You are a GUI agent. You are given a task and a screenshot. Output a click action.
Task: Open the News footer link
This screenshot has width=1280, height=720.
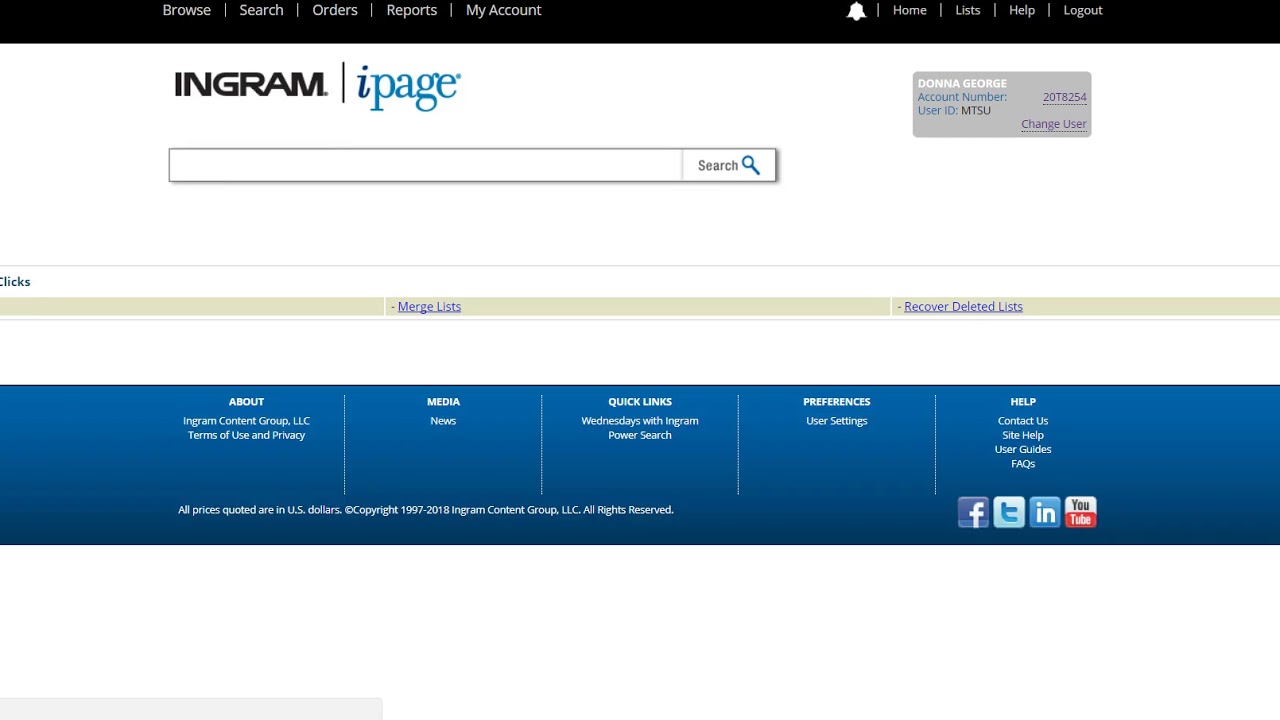pos(443,421)
